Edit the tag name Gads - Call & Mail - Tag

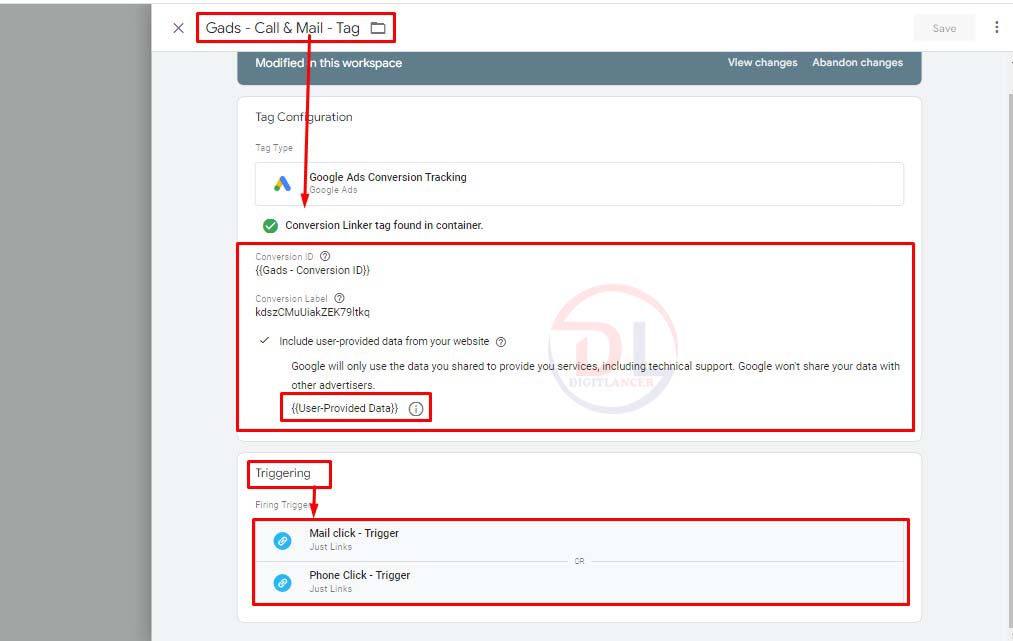point(282,28)
